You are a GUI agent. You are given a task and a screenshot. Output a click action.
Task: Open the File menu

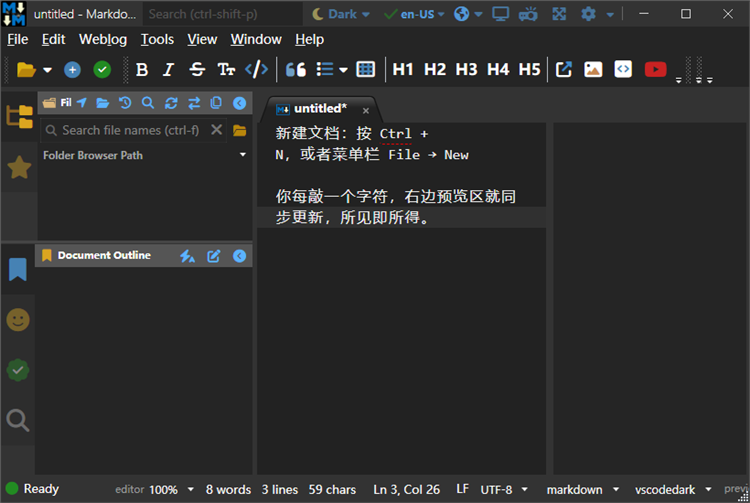pyautogui.click(x=18, y=39)
